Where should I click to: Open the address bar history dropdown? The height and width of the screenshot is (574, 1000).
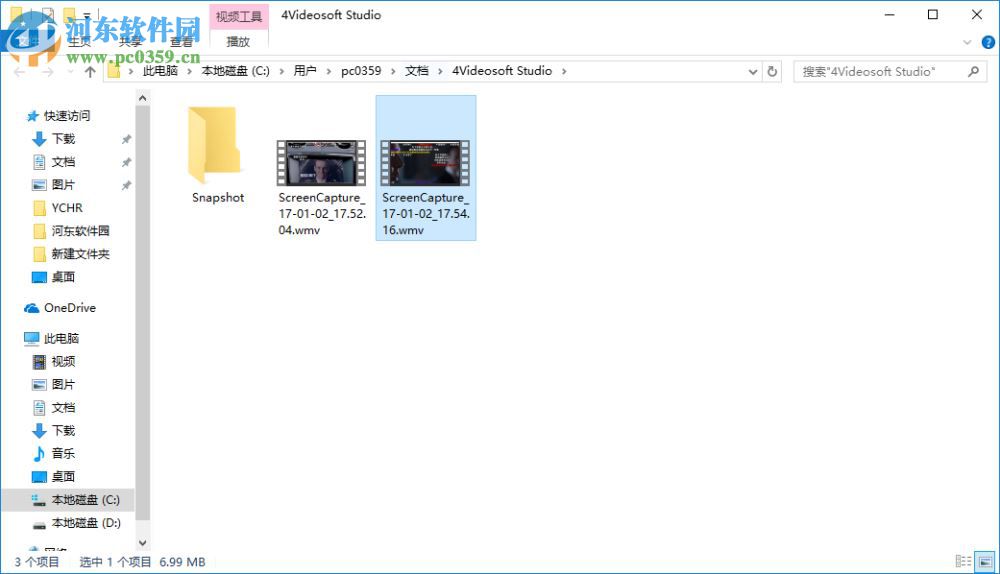[753, 71]
